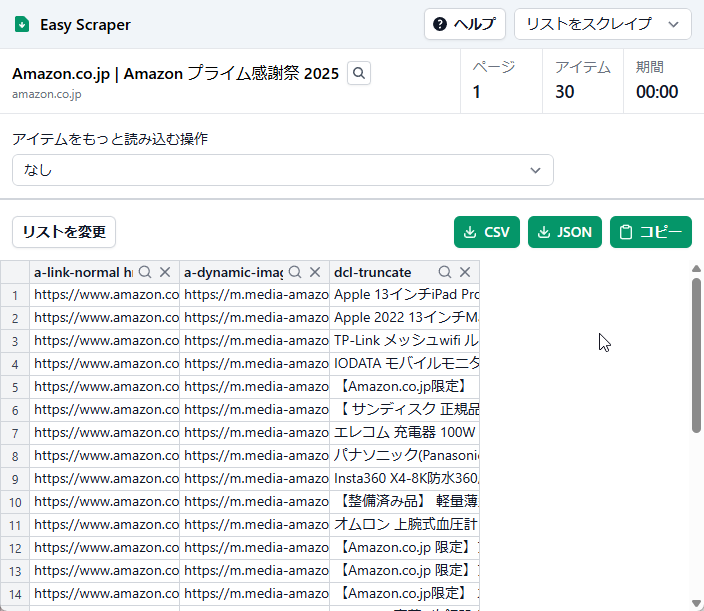Image resolution: width=704 pixels, height=611 pixels.
Task: Select cell 'Apple 13インチiPad Pro' in row 1
Action: (x=405, y=295)
